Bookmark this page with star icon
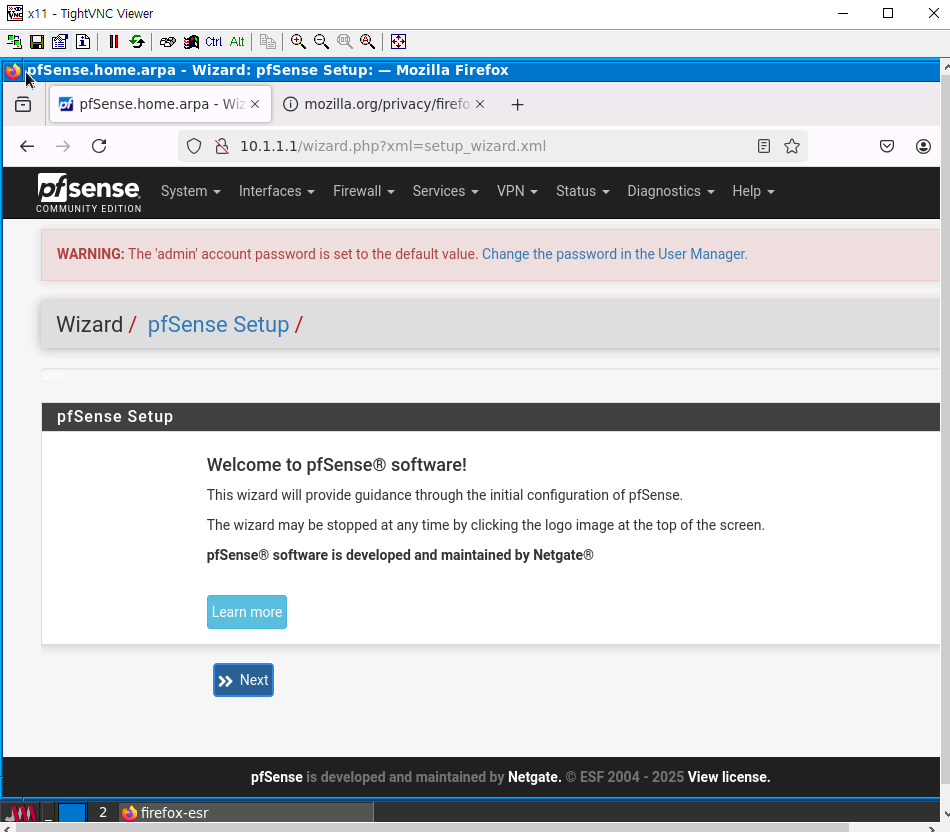 [x=792, y=146]
